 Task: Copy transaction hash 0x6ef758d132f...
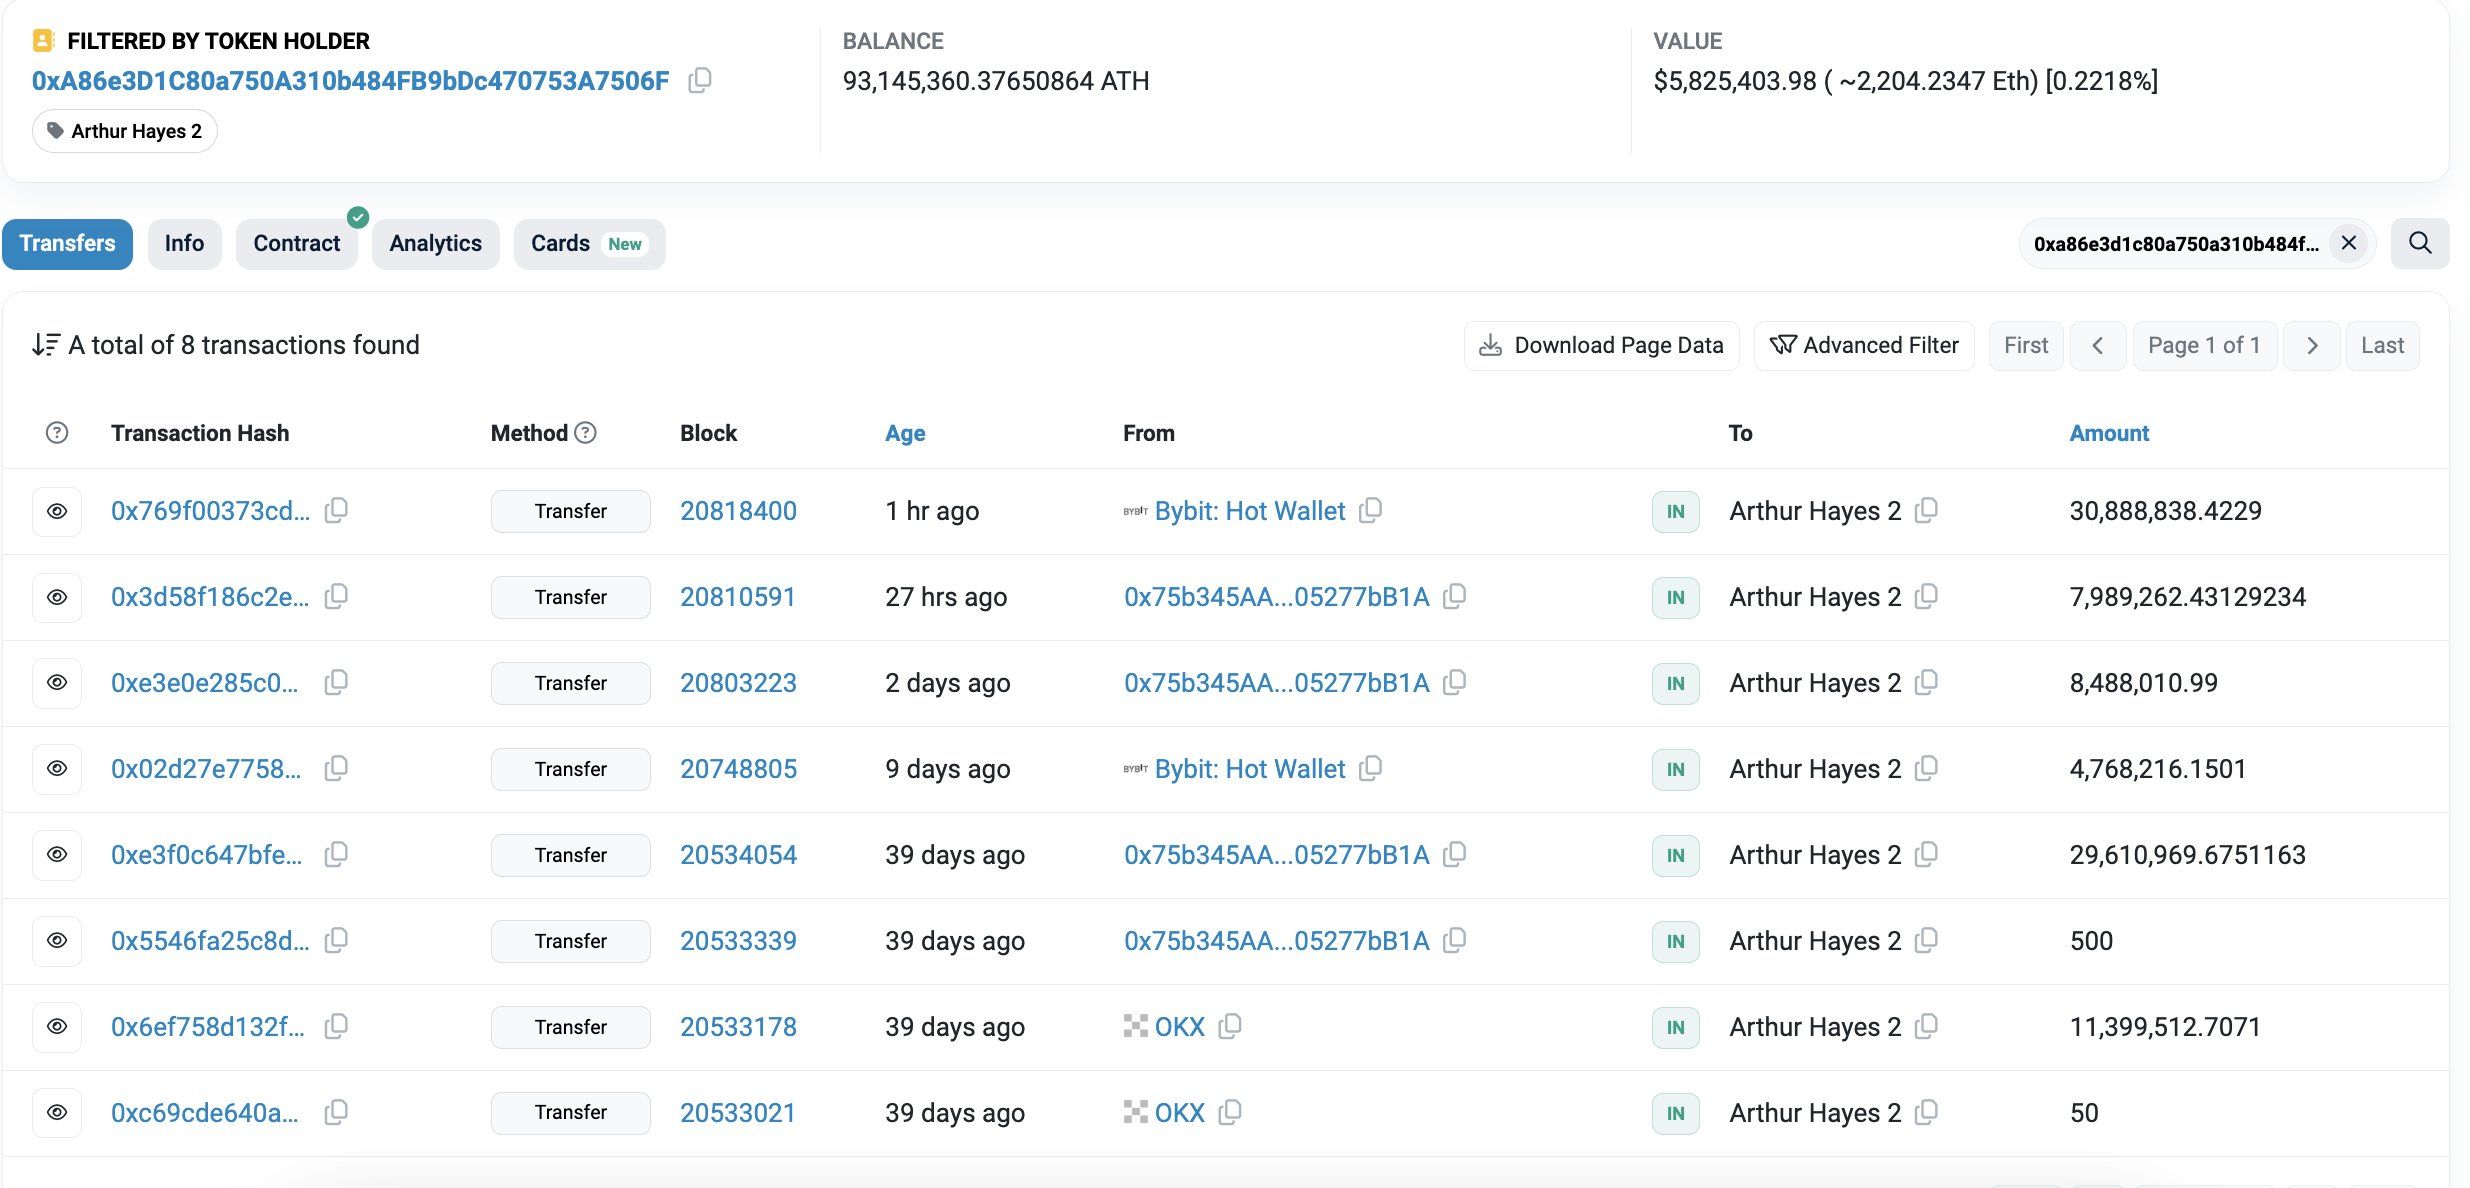click(x=337, y=1026)
